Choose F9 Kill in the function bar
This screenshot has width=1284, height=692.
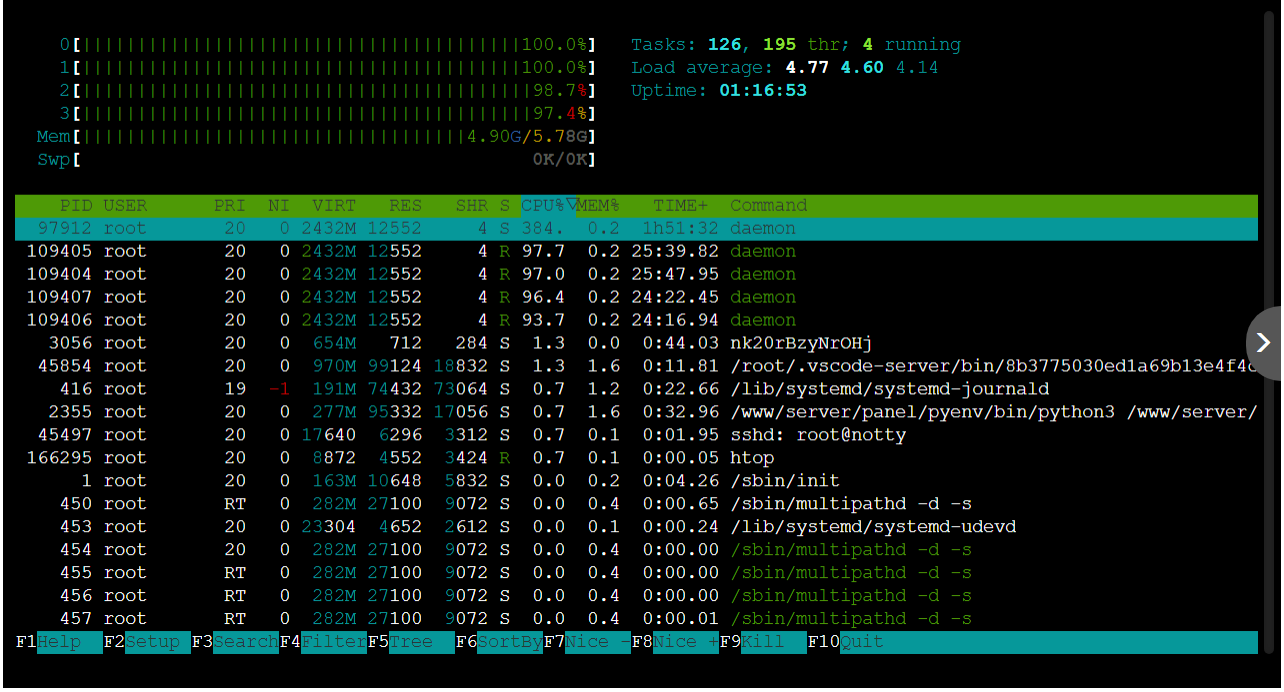coord(762,642)
